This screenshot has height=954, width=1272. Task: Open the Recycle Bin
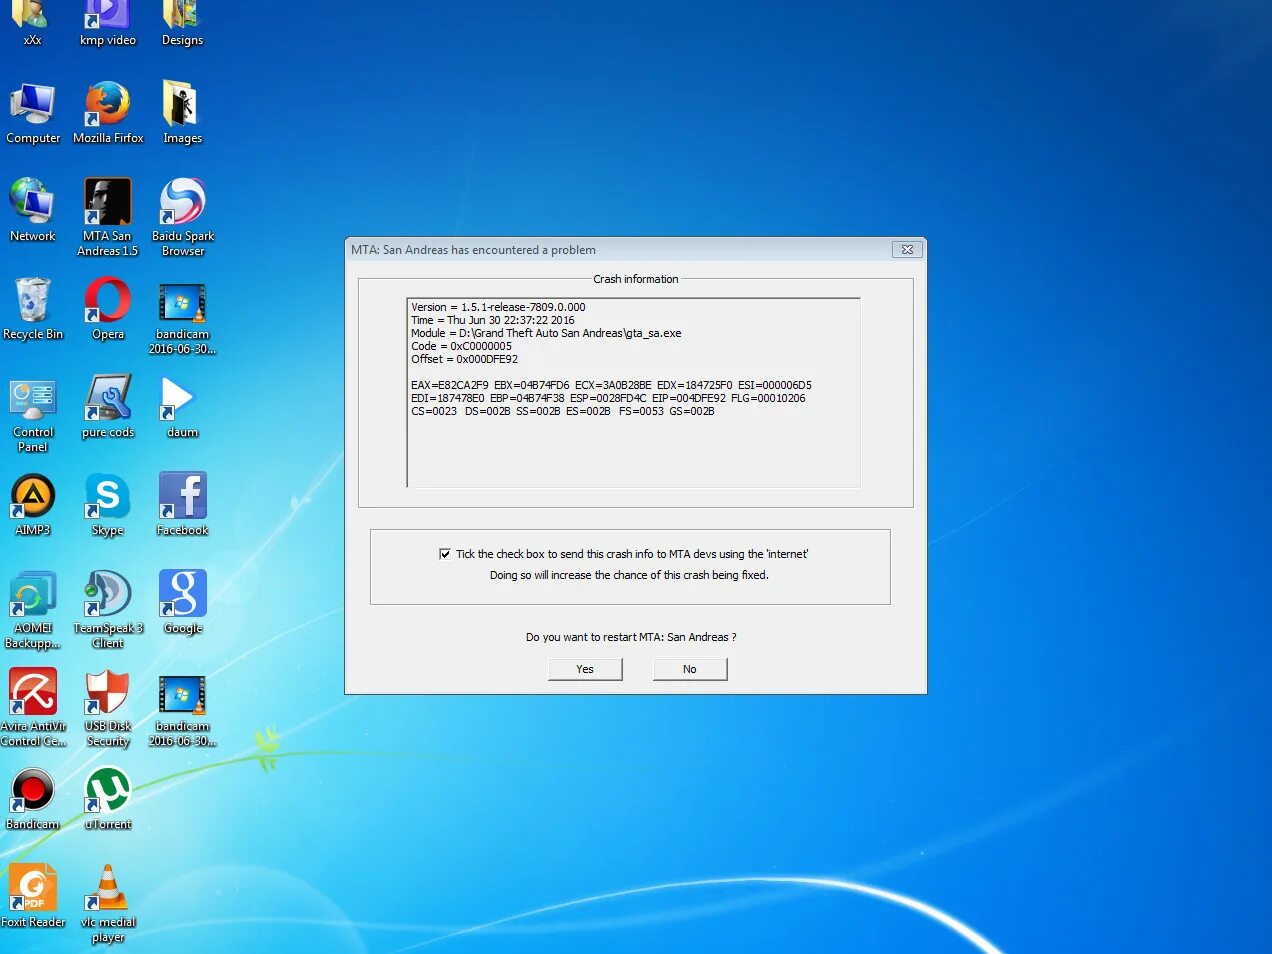pyautogui.click(x=33, y=308)
